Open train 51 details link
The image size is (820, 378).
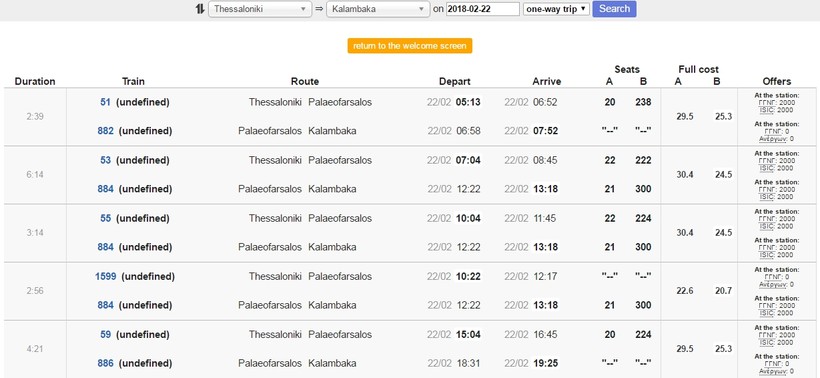click(x=106, y=102)
